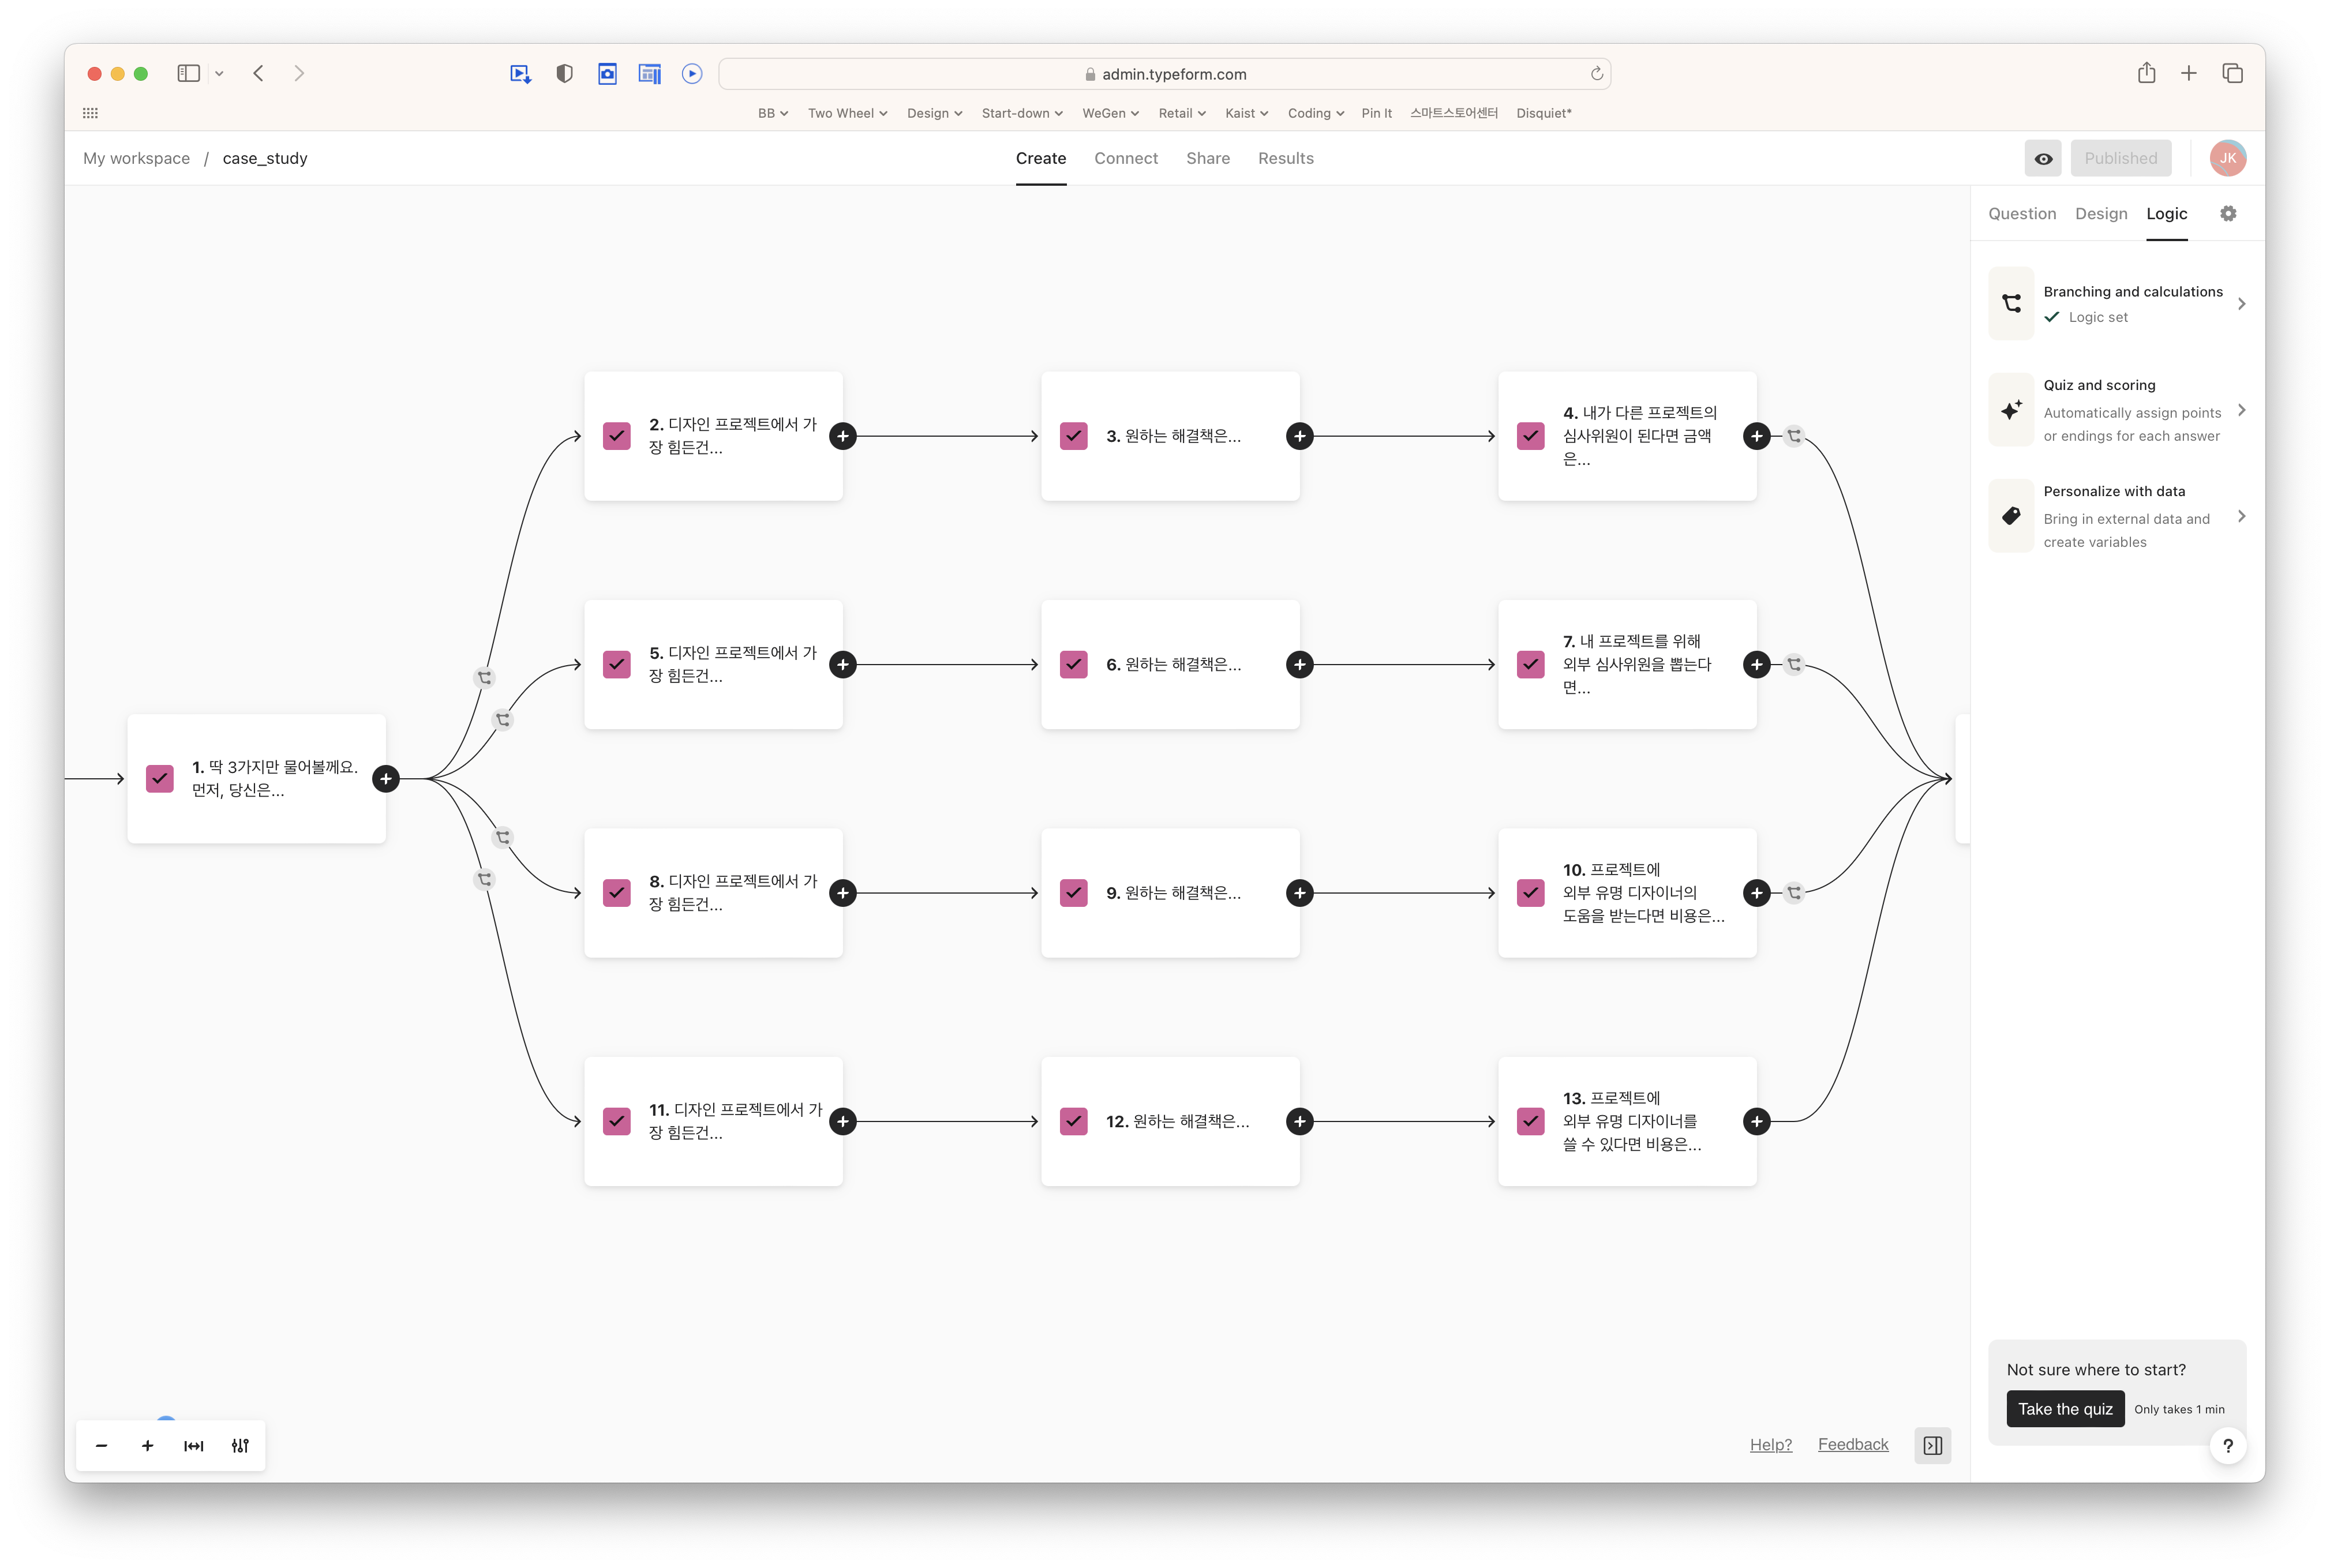Click the Safari share icon

pos(2146,73)
